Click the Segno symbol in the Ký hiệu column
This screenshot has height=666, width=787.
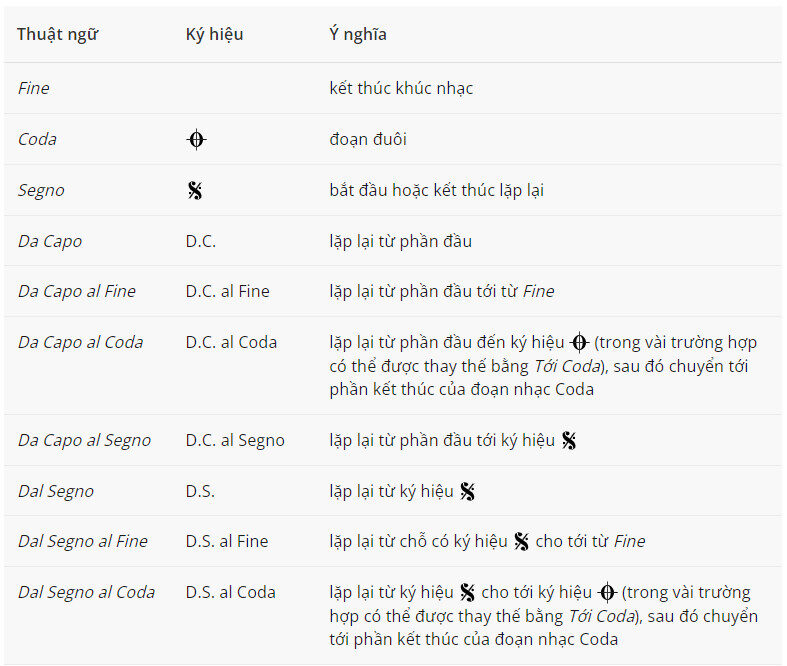click(x=195, y=190)
